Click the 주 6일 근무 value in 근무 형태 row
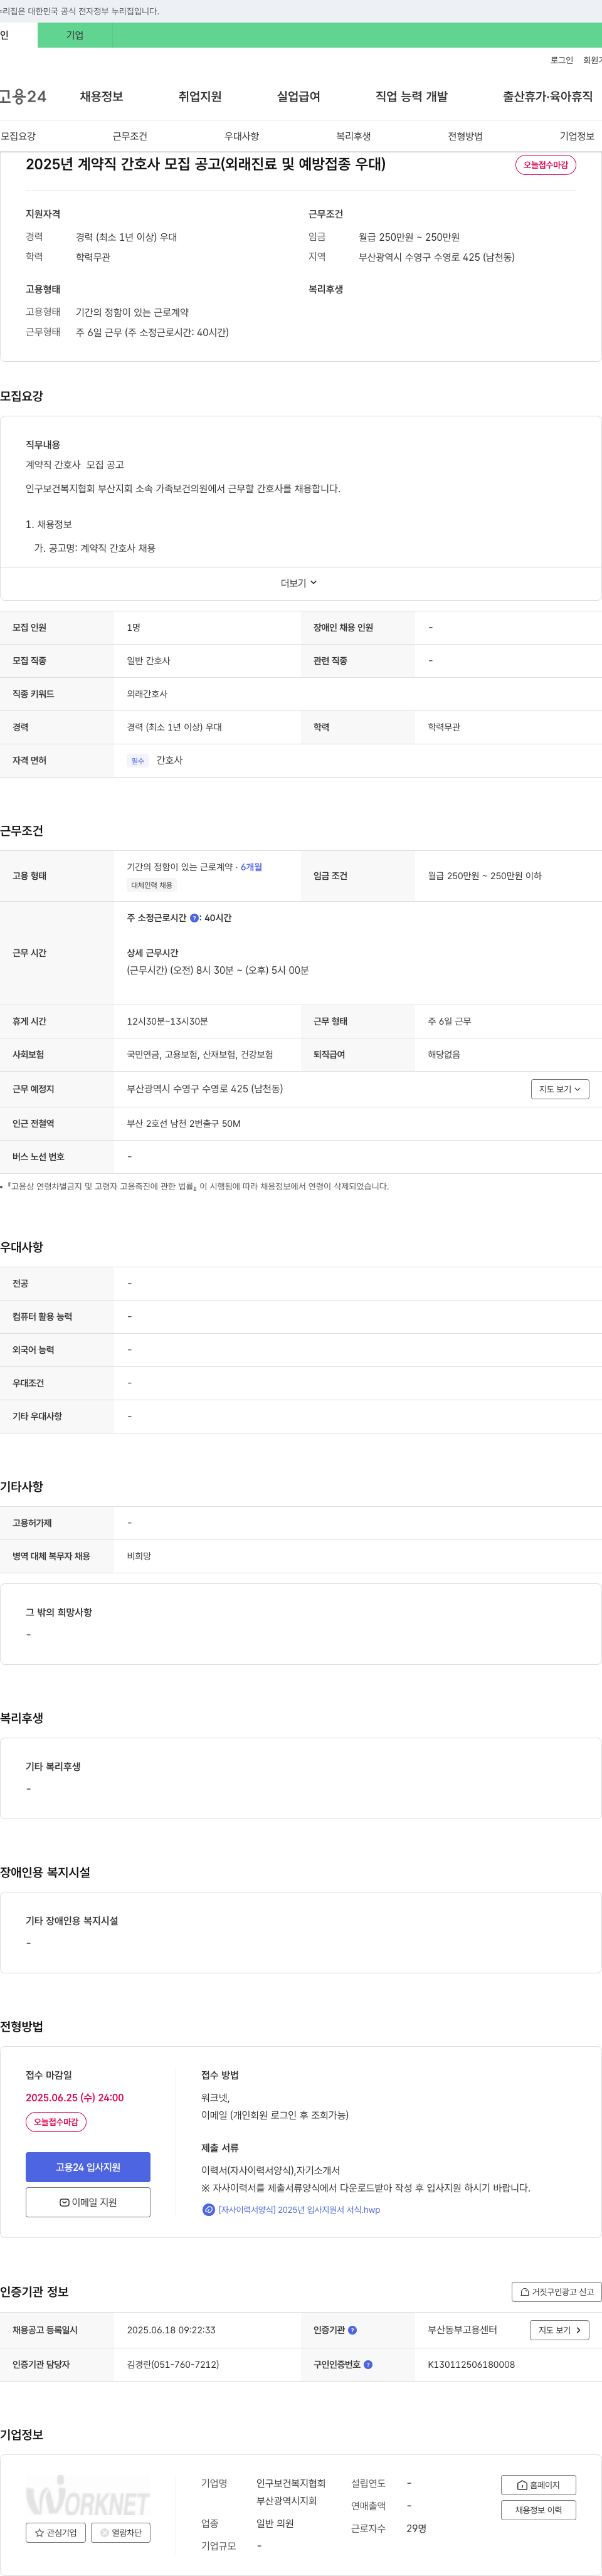Screen dimensions: 602x2576 pyautogui.click(x=449, y=1022)
